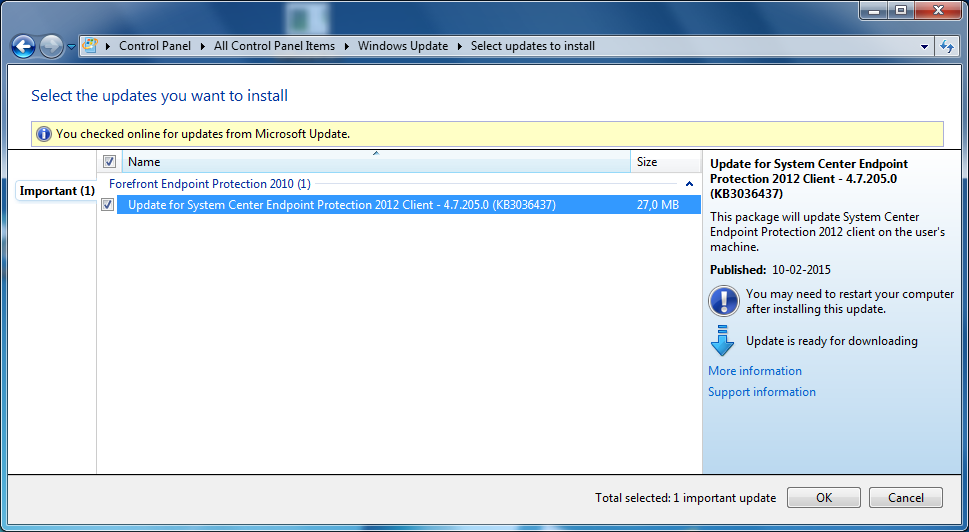The height and width of the screenshot is (532, 969).
Task: Click the restart warning exclamation icon
Action: tap(723, 302)
